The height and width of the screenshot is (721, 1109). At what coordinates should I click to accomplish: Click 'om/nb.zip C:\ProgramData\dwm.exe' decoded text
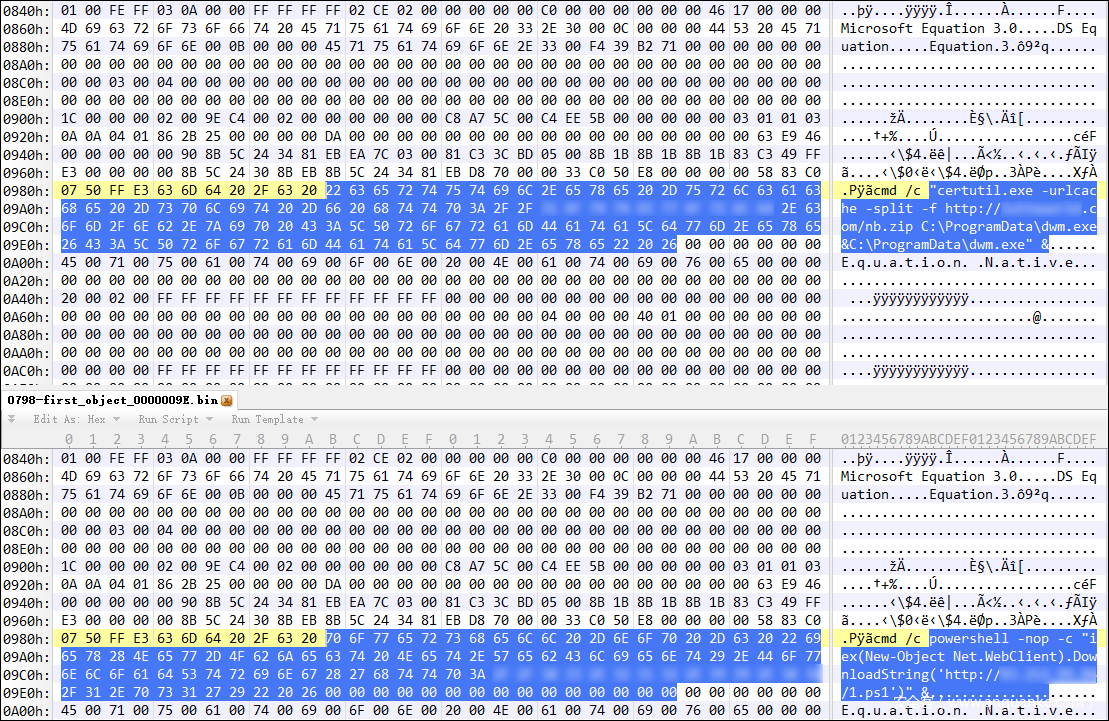[968, 226]
